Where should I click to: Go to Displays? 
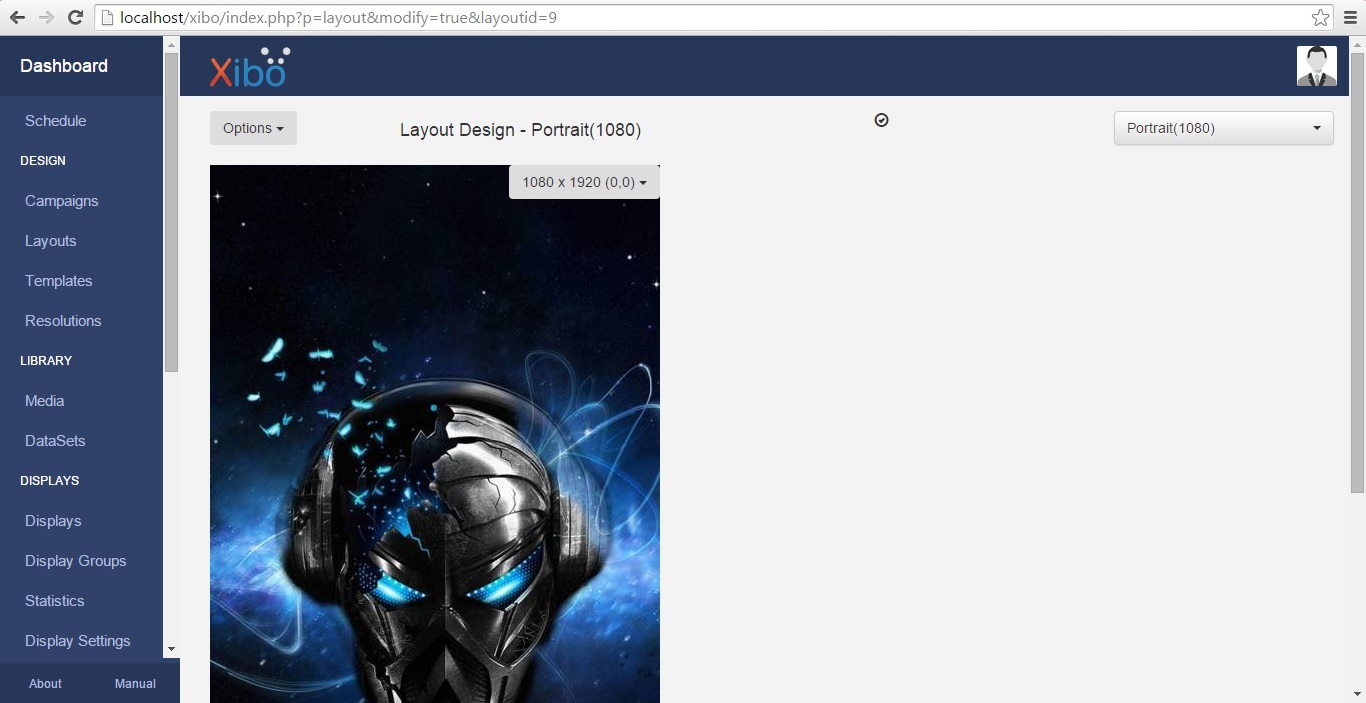pyautogui.click(x=53, y=521)
